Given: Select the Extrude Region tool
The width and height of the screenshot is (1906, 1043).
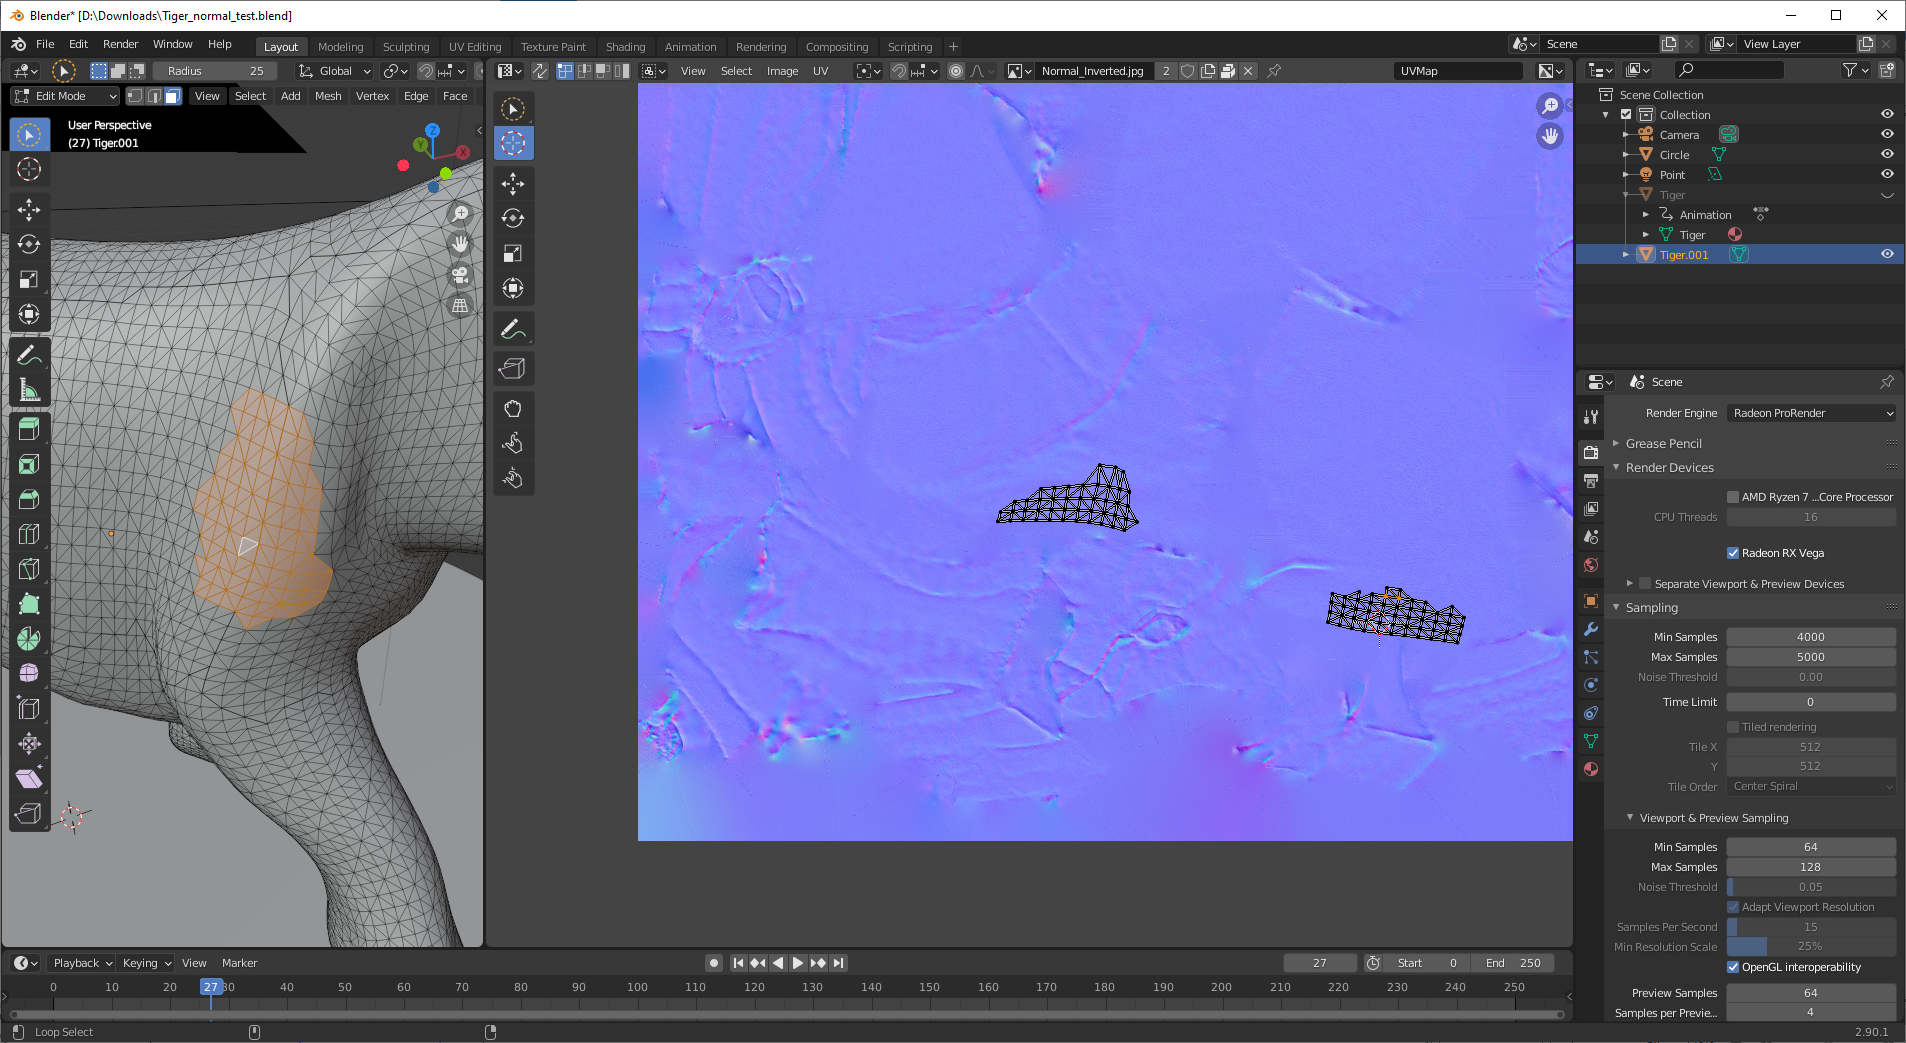Looking at the screenshot, I should coord(29,428).
